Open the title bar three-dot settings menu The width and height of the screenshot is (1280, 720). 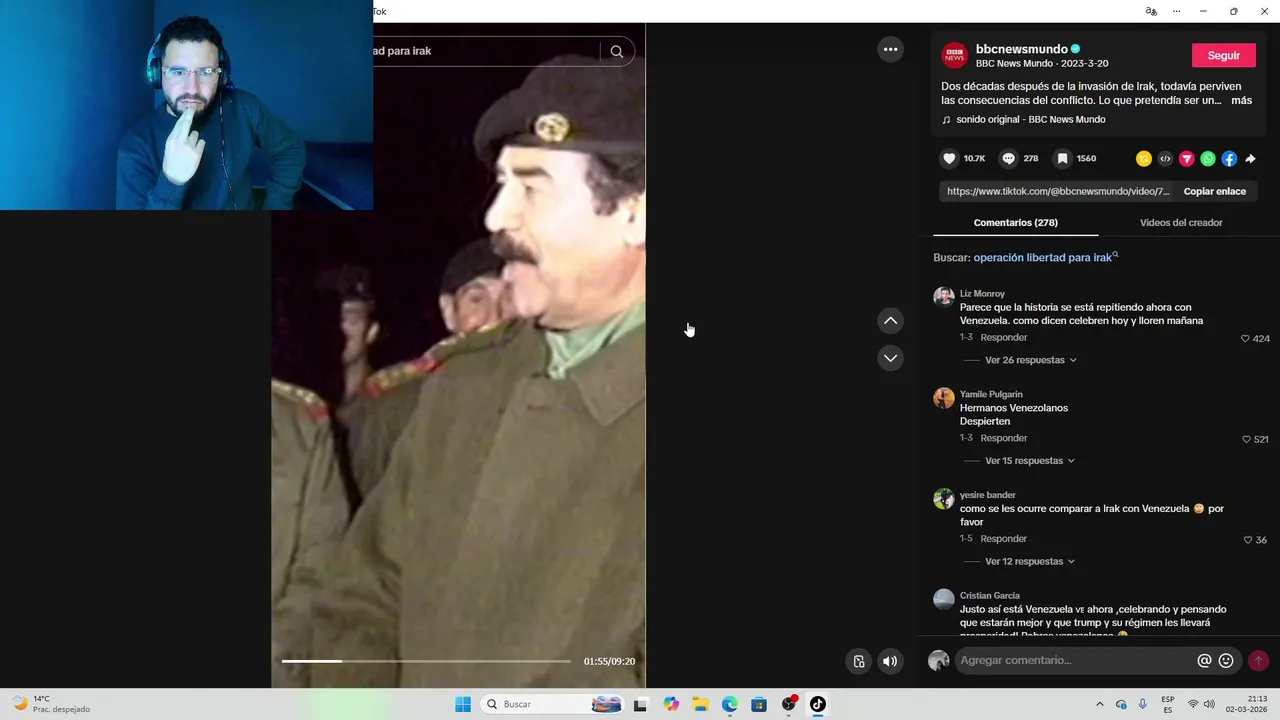tap(1176, 11)
